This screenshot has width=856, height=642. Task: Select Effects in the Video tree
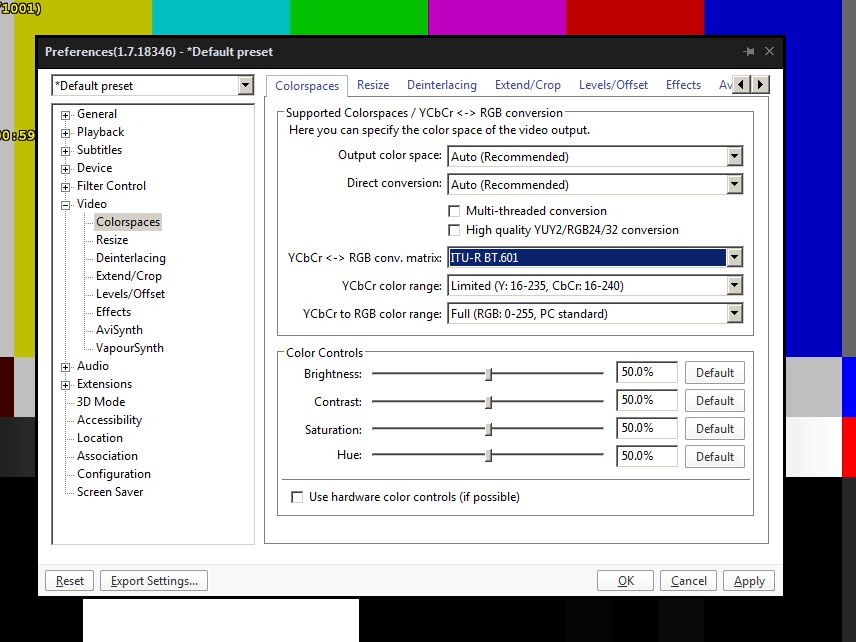coord(114,312)
